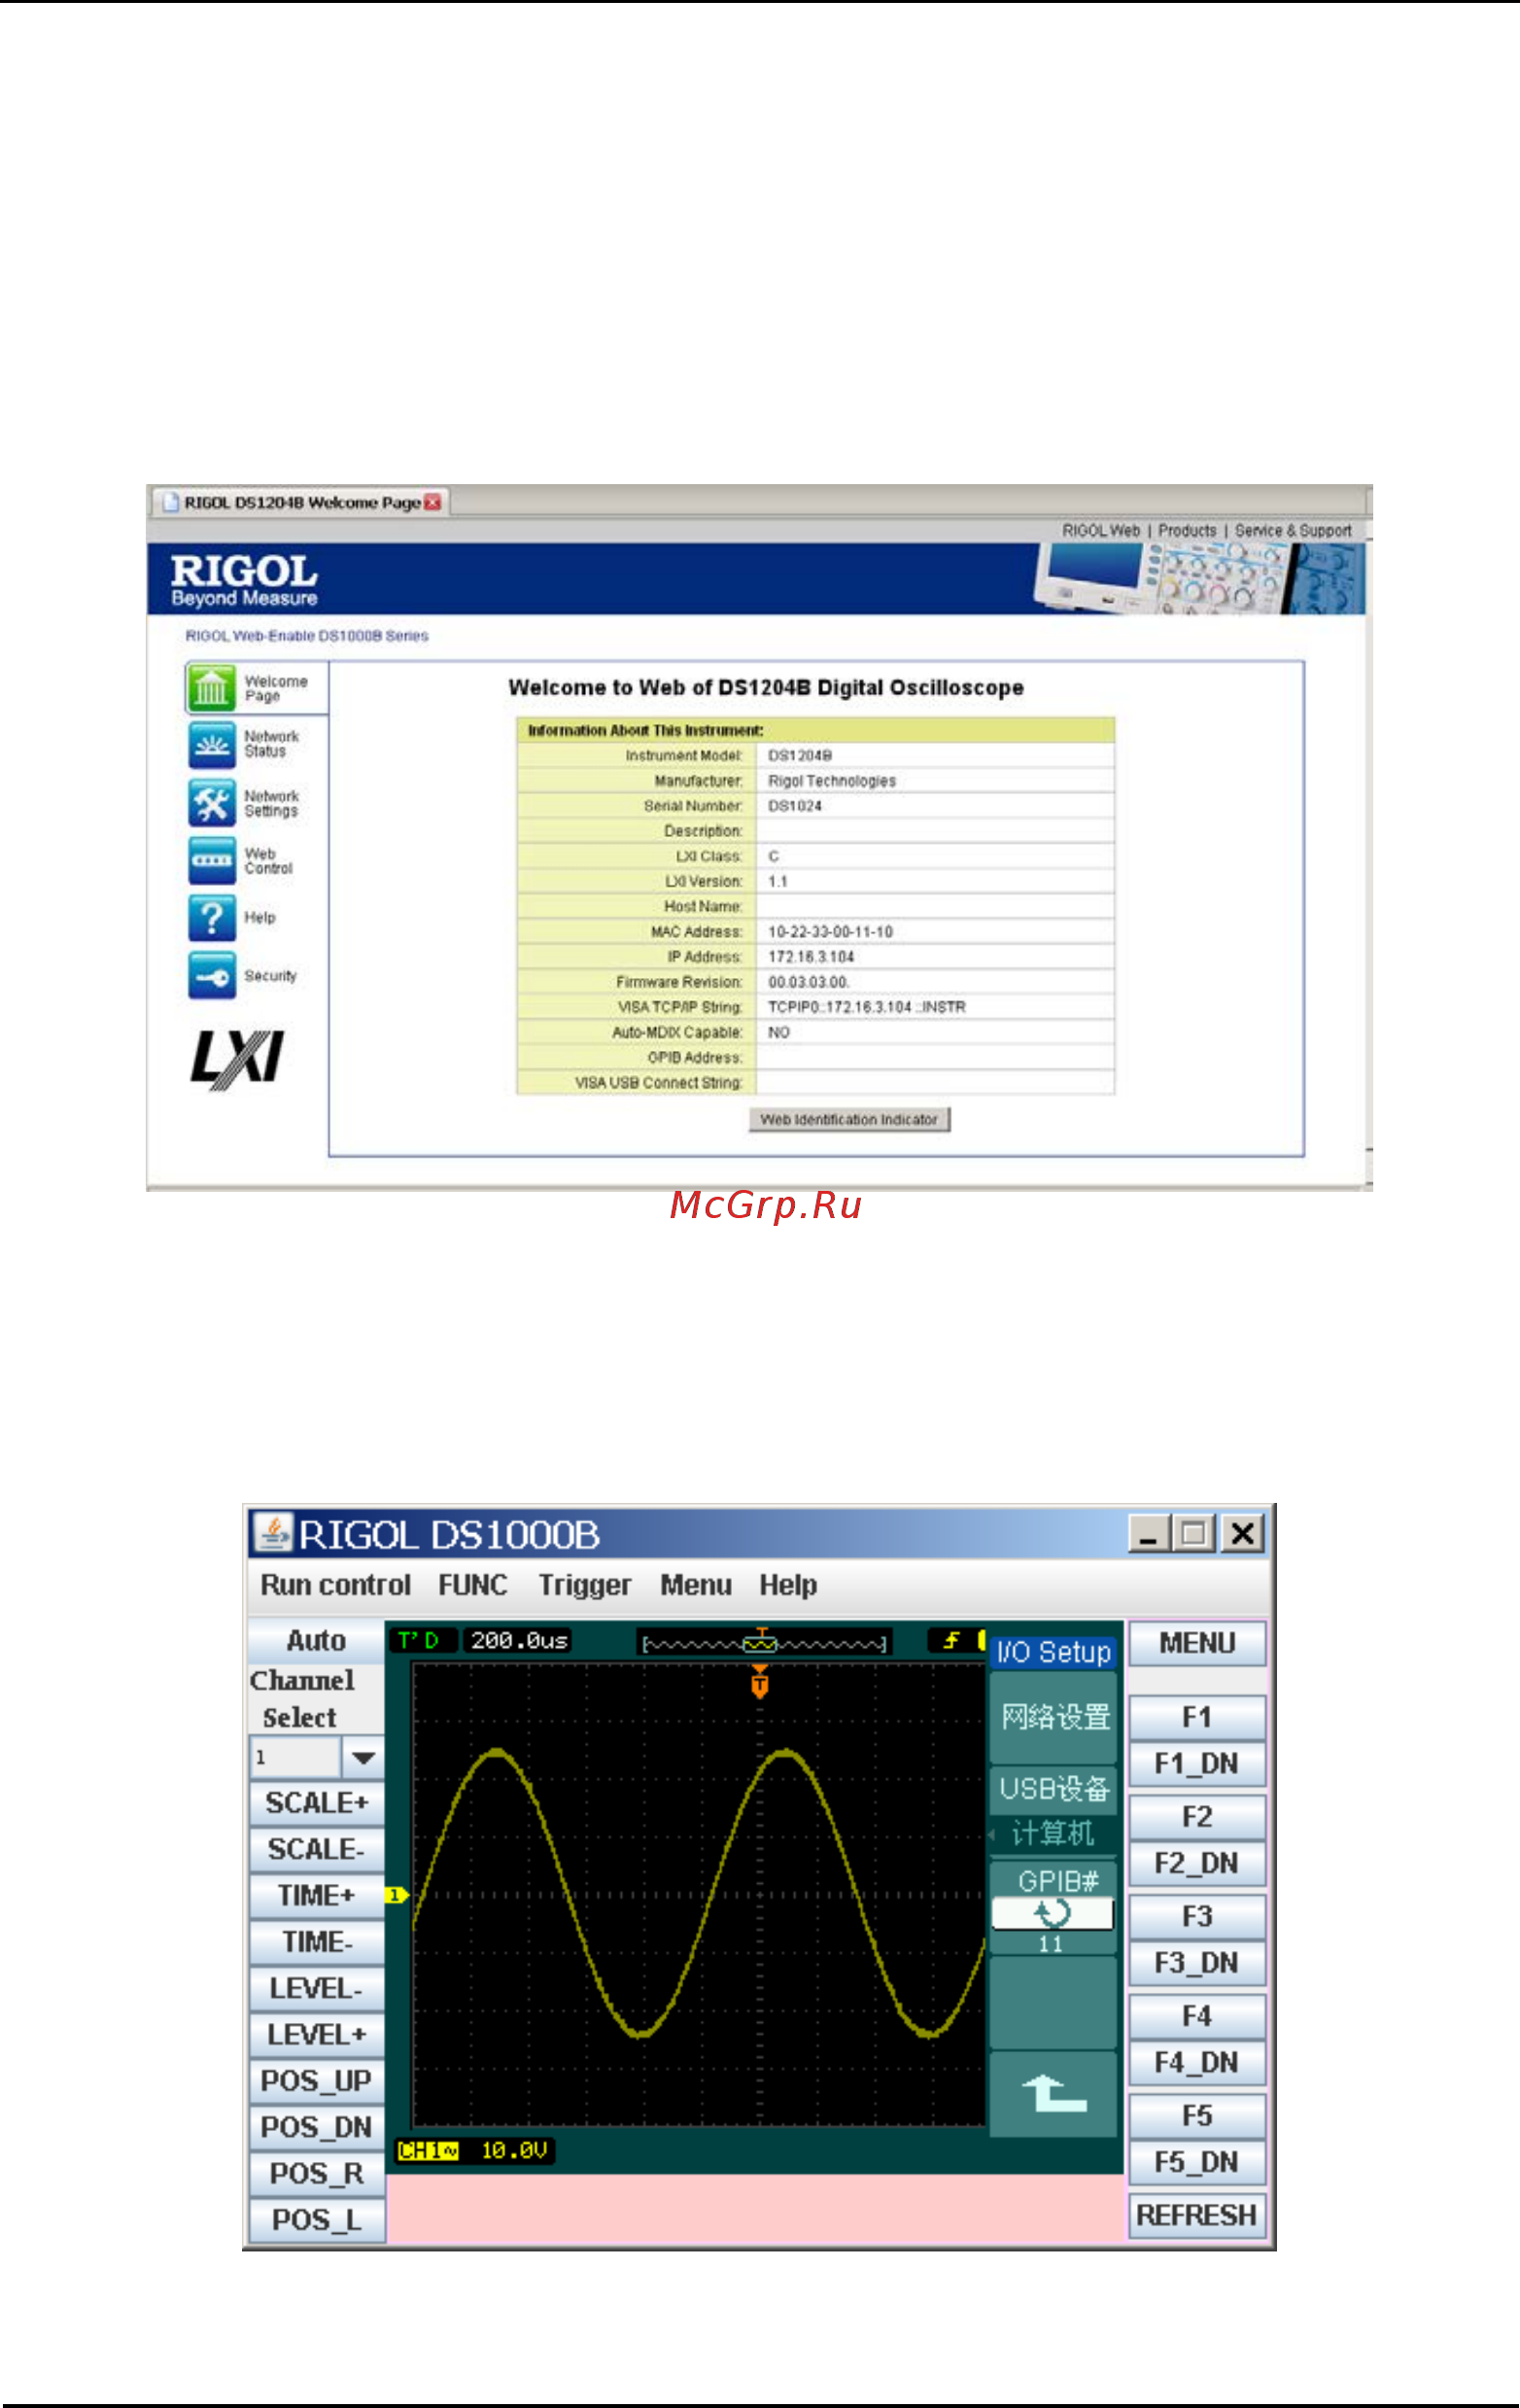Select the 网络设置 network settings menu item

pos(1053,1717)
